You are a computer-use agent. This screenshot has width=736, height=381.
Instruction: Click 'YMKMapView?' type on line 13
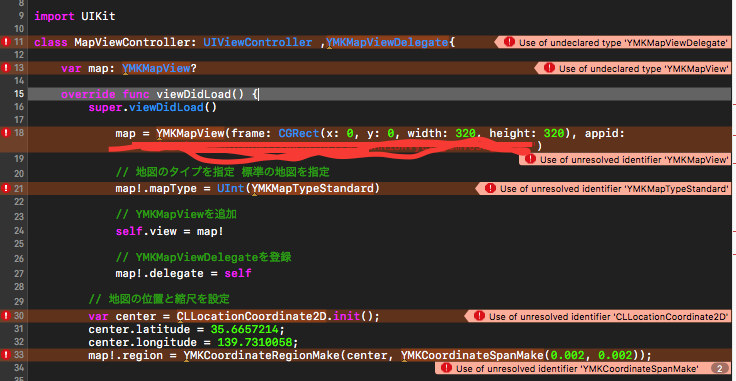(160, 69)
